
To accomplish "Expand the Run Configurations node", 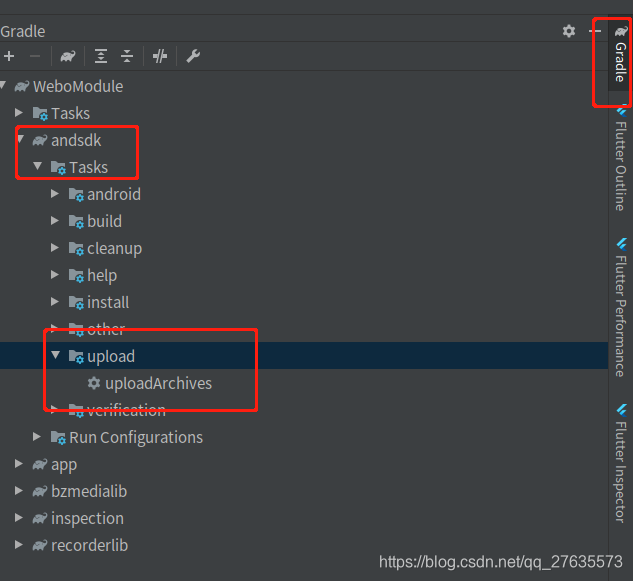I will [37, 437].
